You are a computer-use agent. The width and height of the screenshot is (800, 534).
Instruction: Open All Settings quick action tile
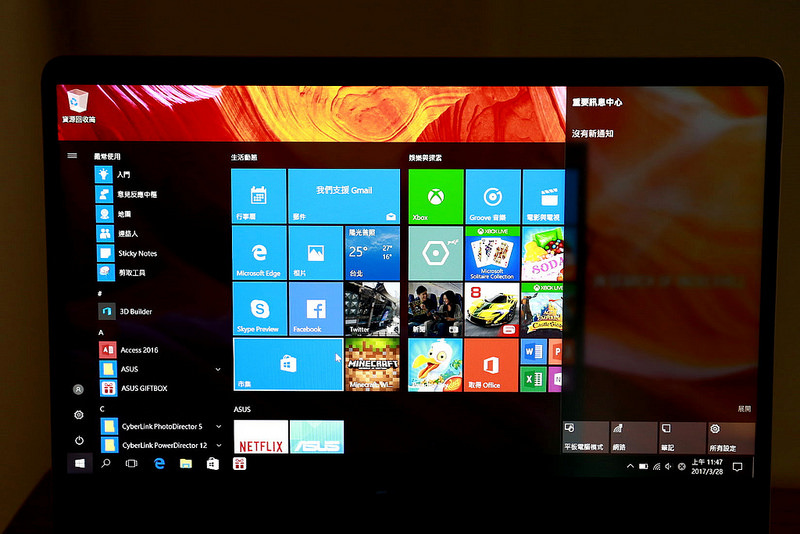pos(731,438)
